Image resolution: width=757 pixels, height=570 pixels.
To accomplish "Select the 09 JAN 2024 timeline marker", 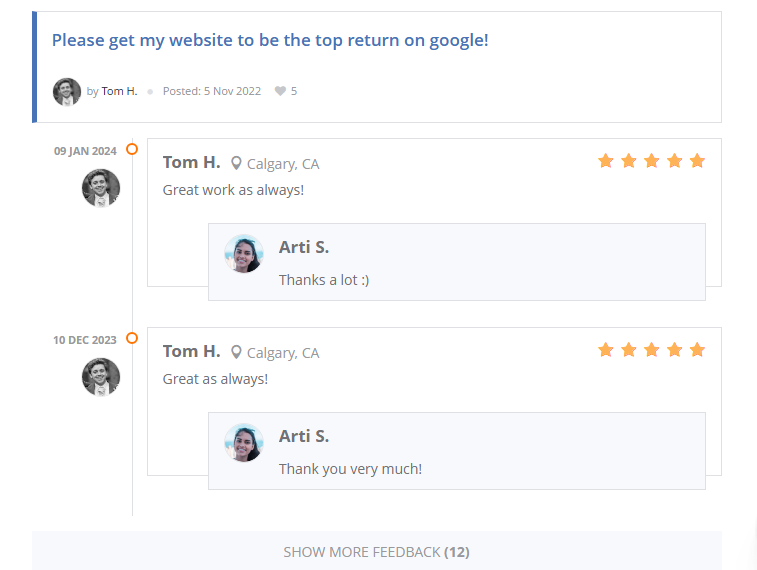I will tap(132, 150).
